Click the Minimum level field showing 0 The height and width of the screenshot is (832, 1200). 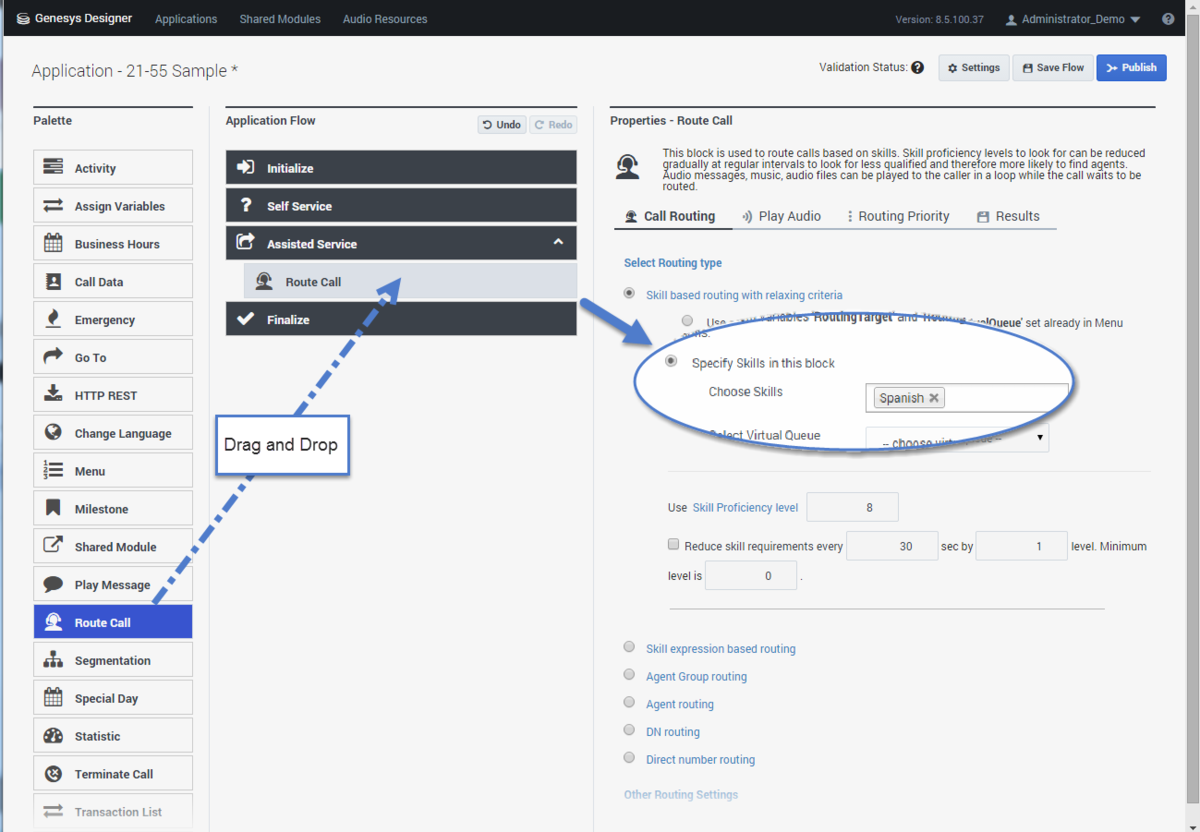click(751, 576)
